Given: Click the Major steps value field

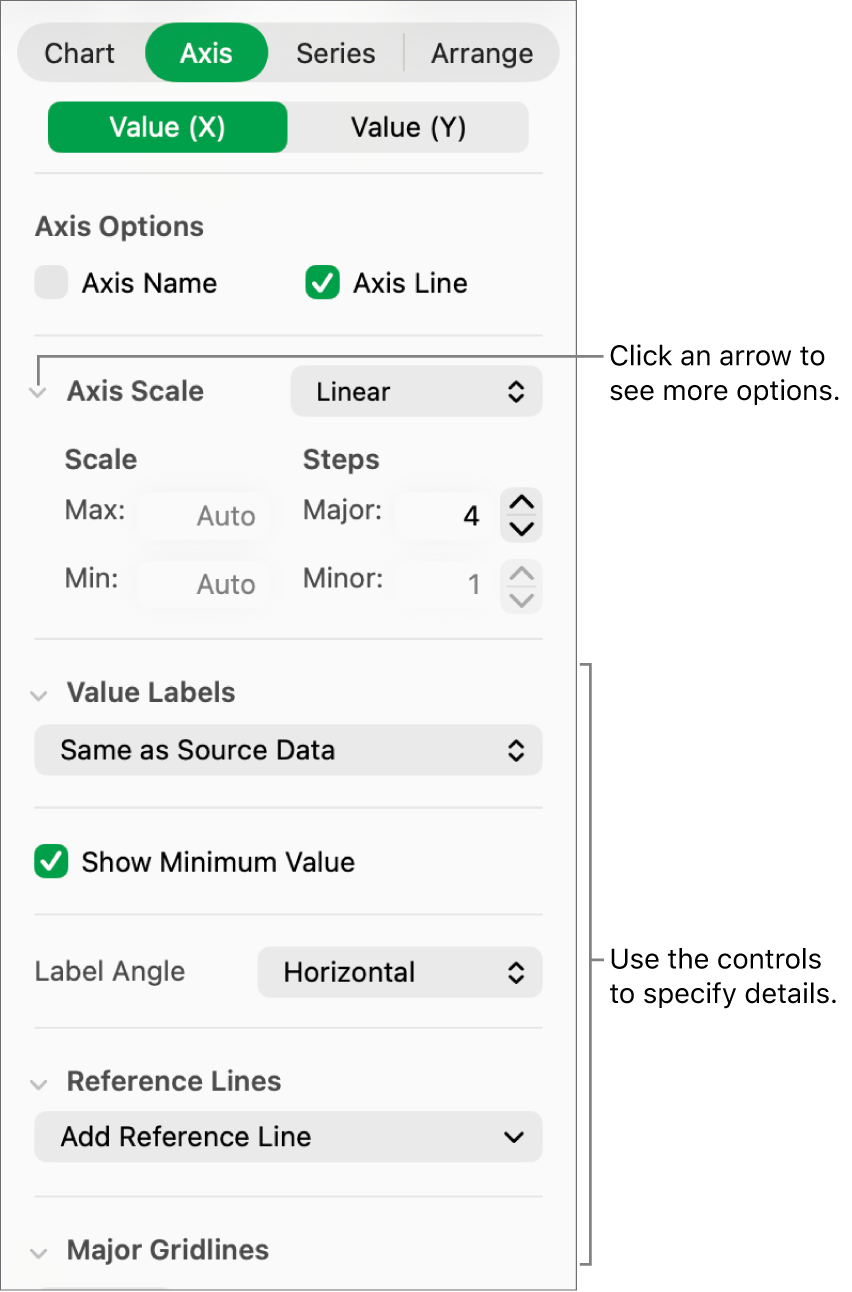Looking at the screenshot, I should (x=443, y=516).
